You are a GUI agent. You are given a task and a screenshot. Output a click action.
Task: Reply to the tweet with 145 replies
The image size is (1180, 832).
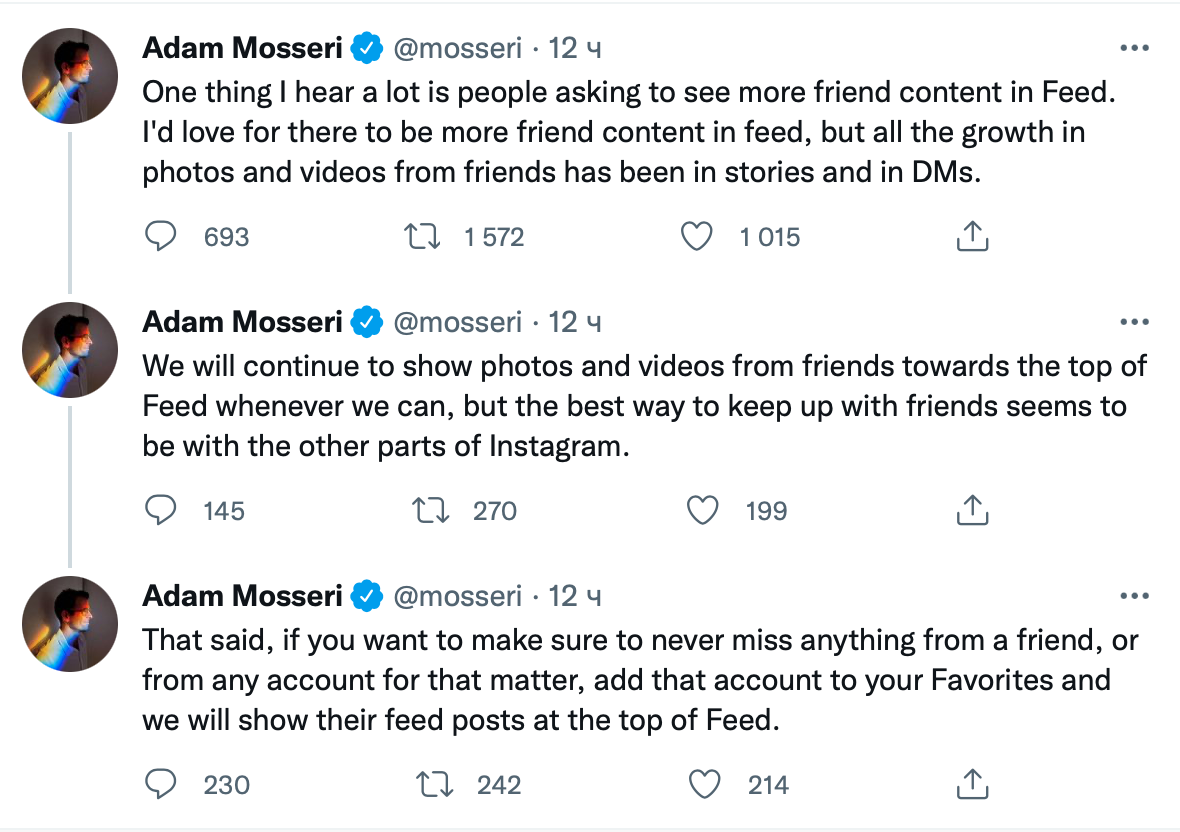[161, 511]
